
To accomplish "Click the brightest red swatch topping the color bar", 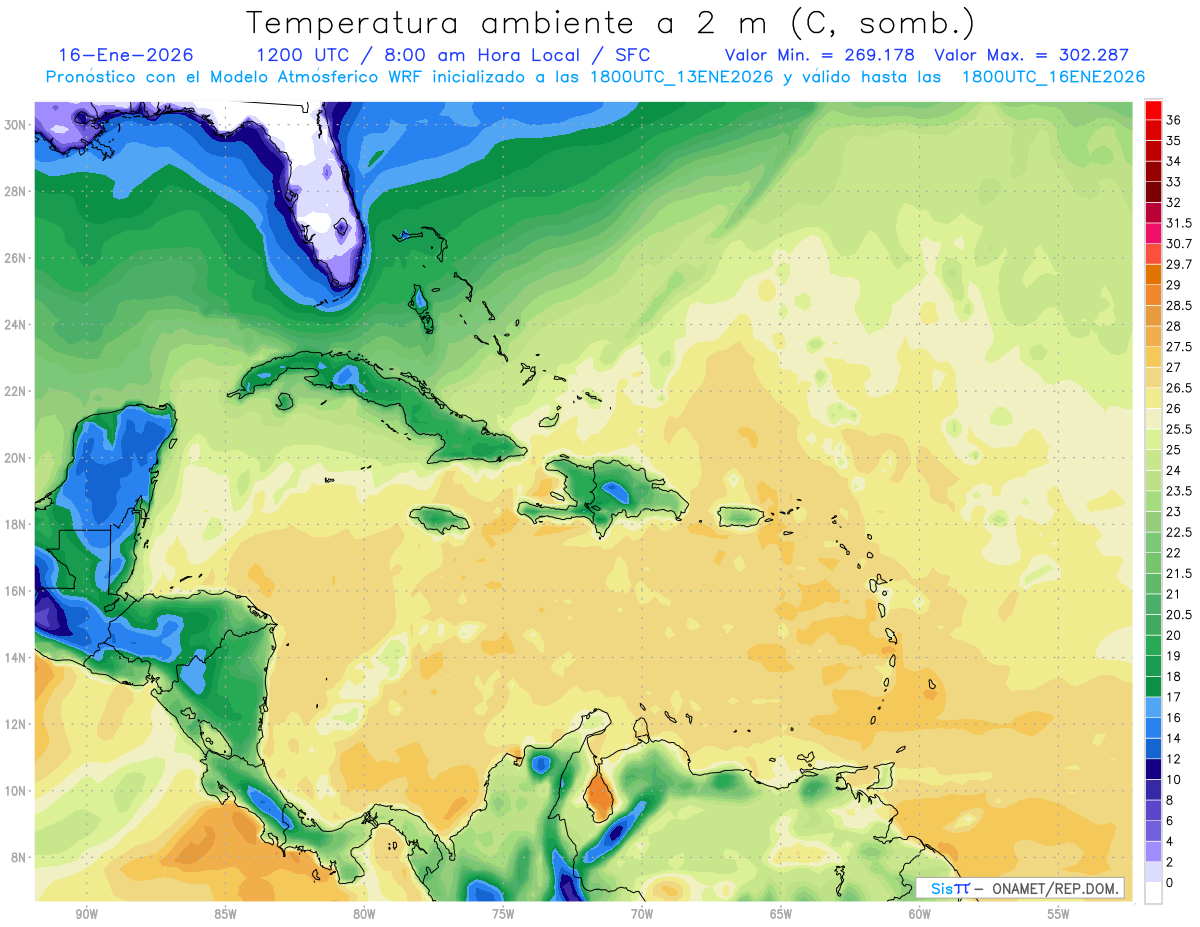I will 1153,111.
